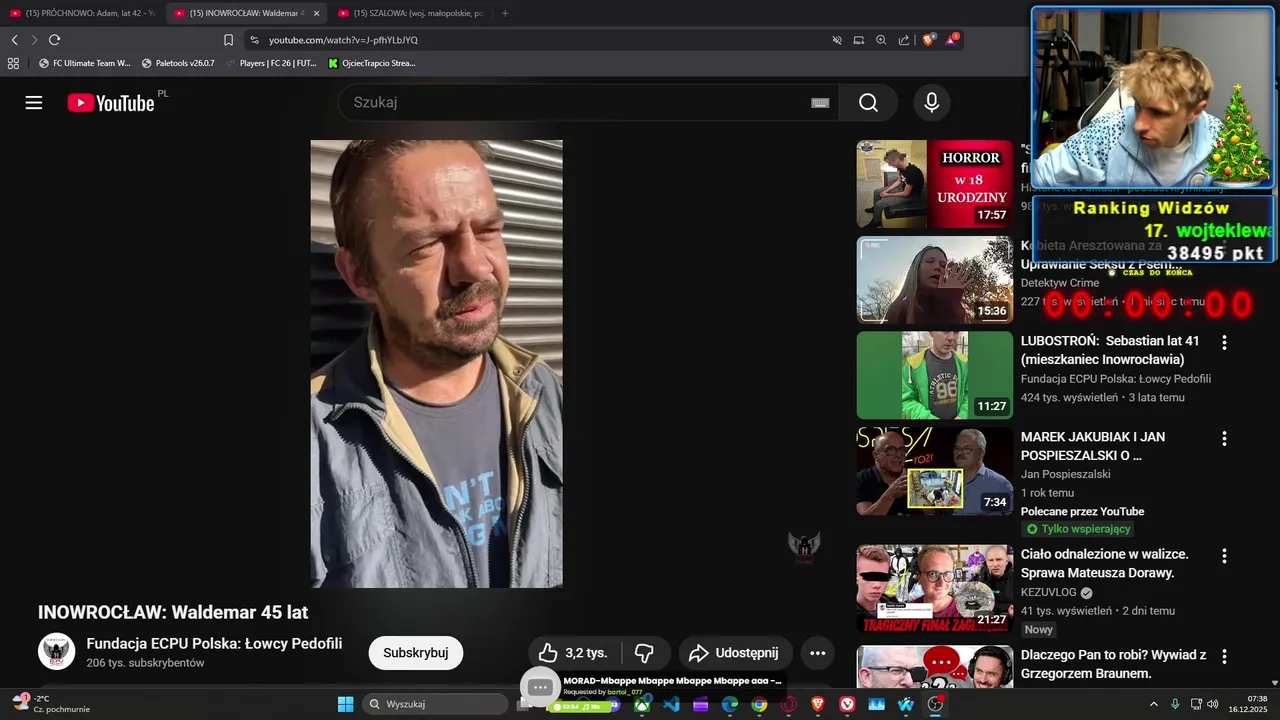Zoom page using magnifier in address bar

pos(881,40)
